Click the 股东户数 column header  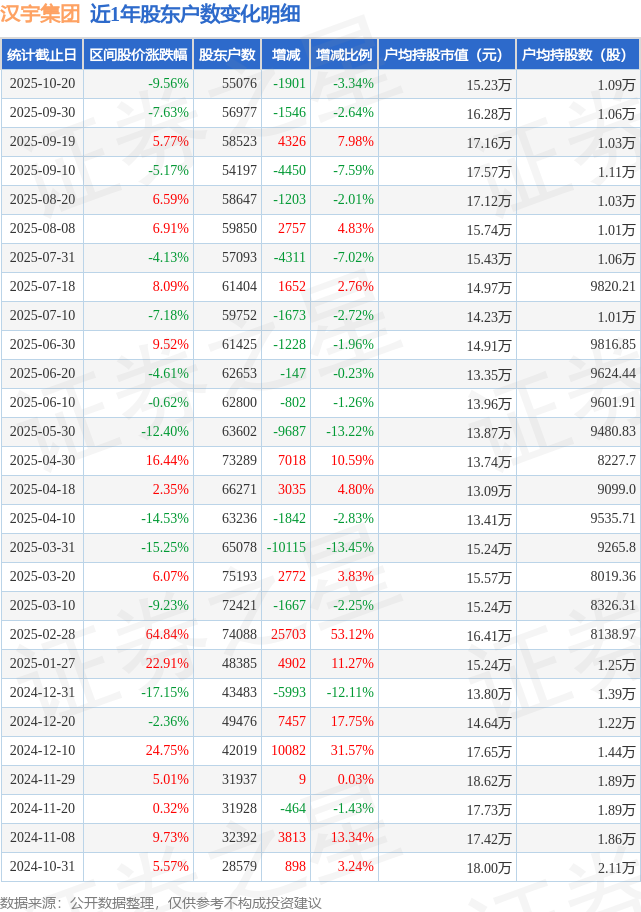pos(227,55)
